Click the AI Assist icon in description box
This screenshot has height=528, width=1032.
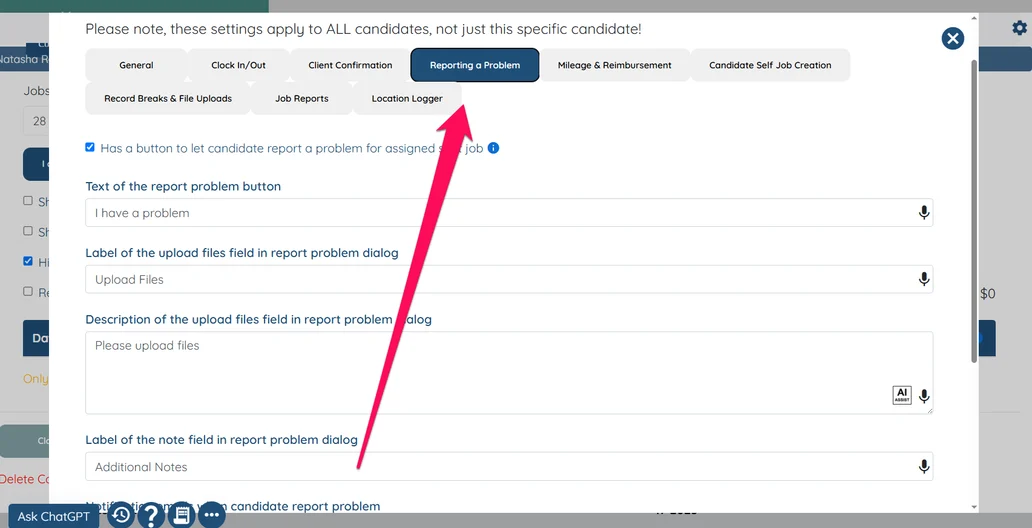click(x=902, y=395)
